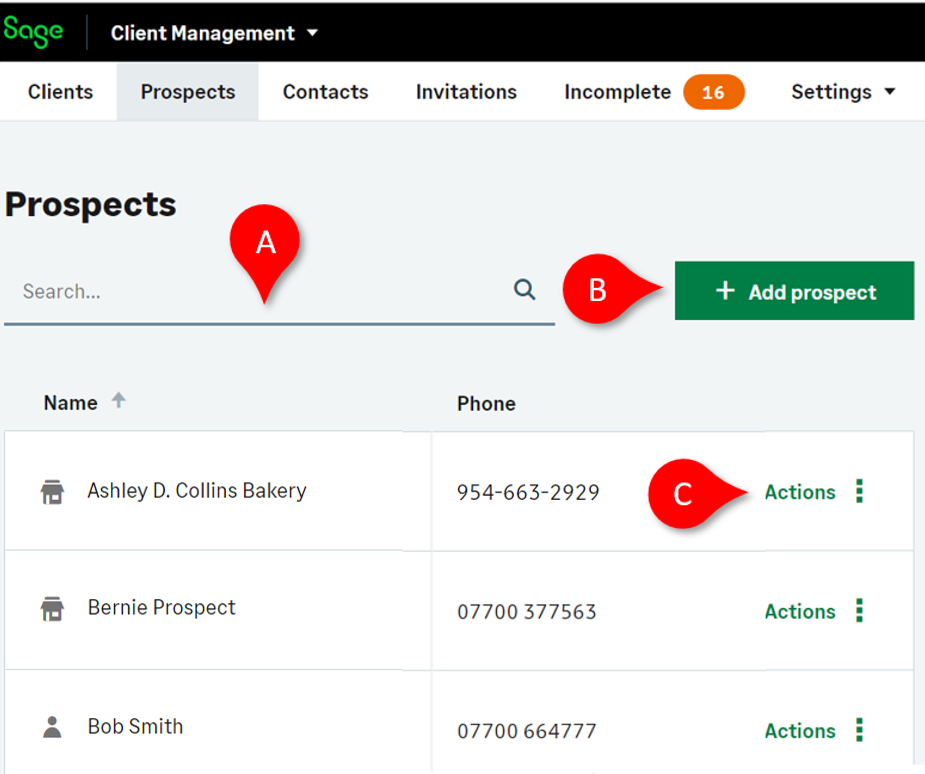
Task: Open the Bob Smith prospect record
Action: pyautogui.click(x=135, y=727)
